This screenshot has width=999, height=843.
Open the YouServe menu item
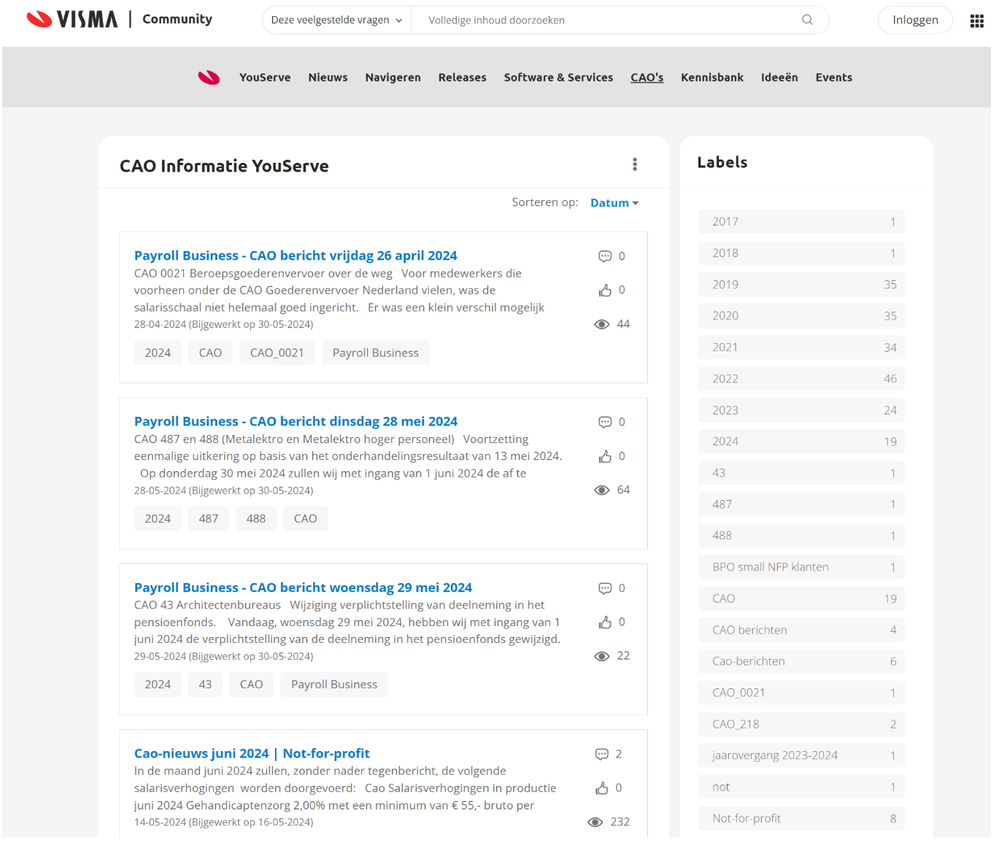coord(265,77)
